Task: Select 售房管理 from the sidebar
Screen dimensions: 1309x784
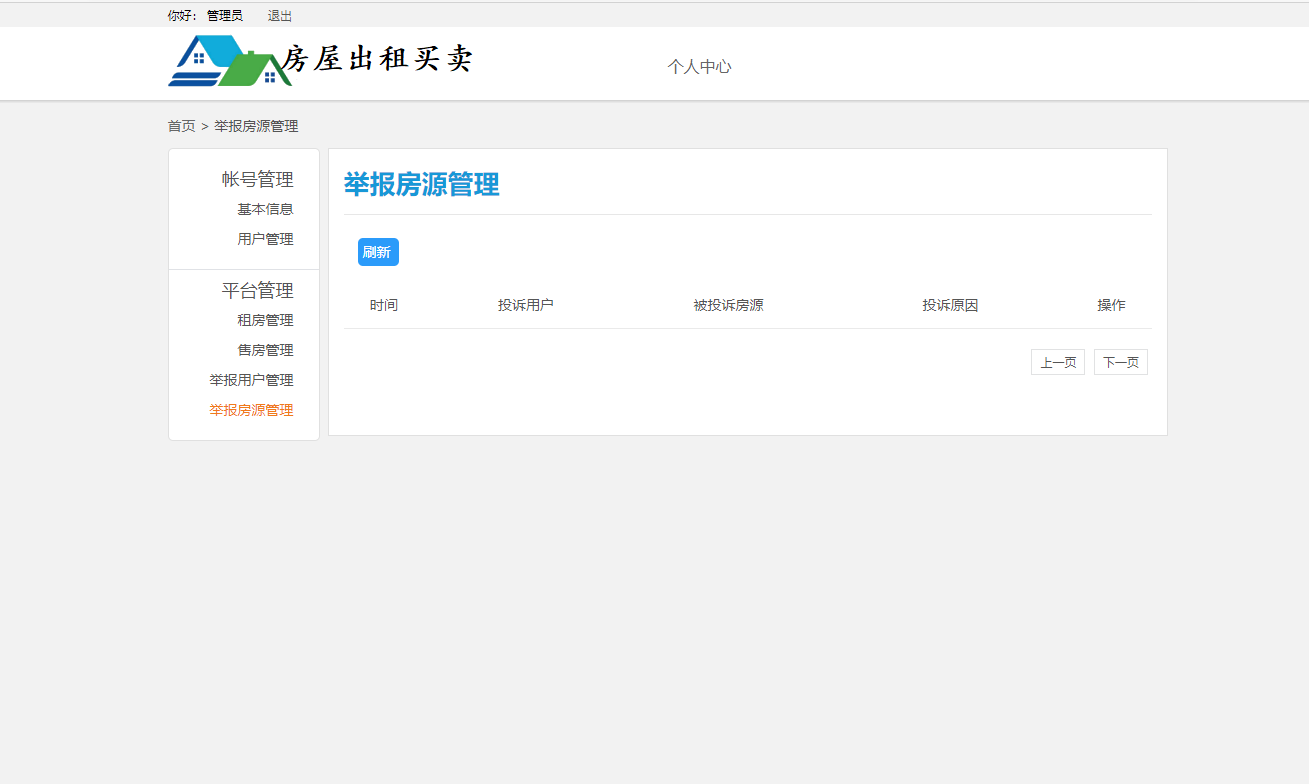Action: (265, 350)
